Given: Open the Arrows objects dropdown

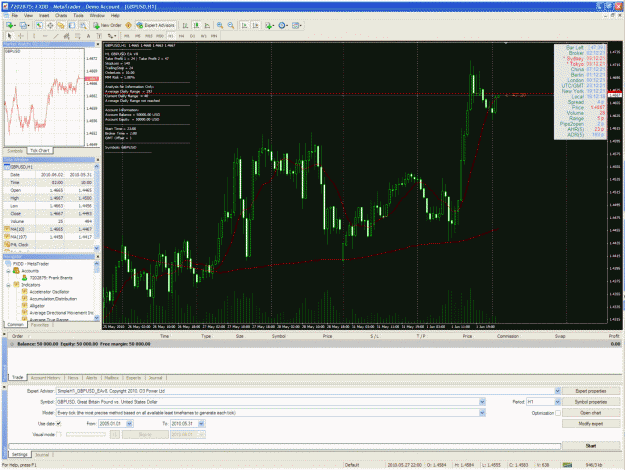Looking at the screenshot, I should [x=112, y=36].
